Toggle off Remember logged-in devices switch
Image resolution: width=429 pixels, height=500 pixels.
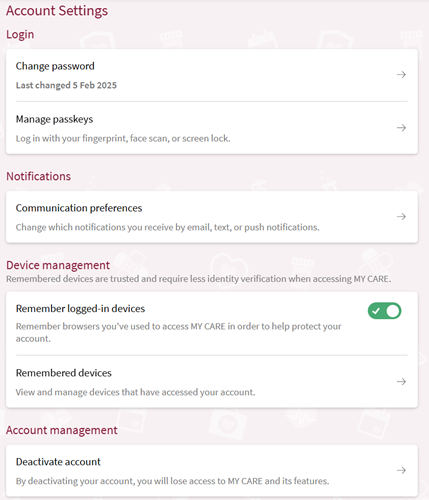(x=384, y=311)
